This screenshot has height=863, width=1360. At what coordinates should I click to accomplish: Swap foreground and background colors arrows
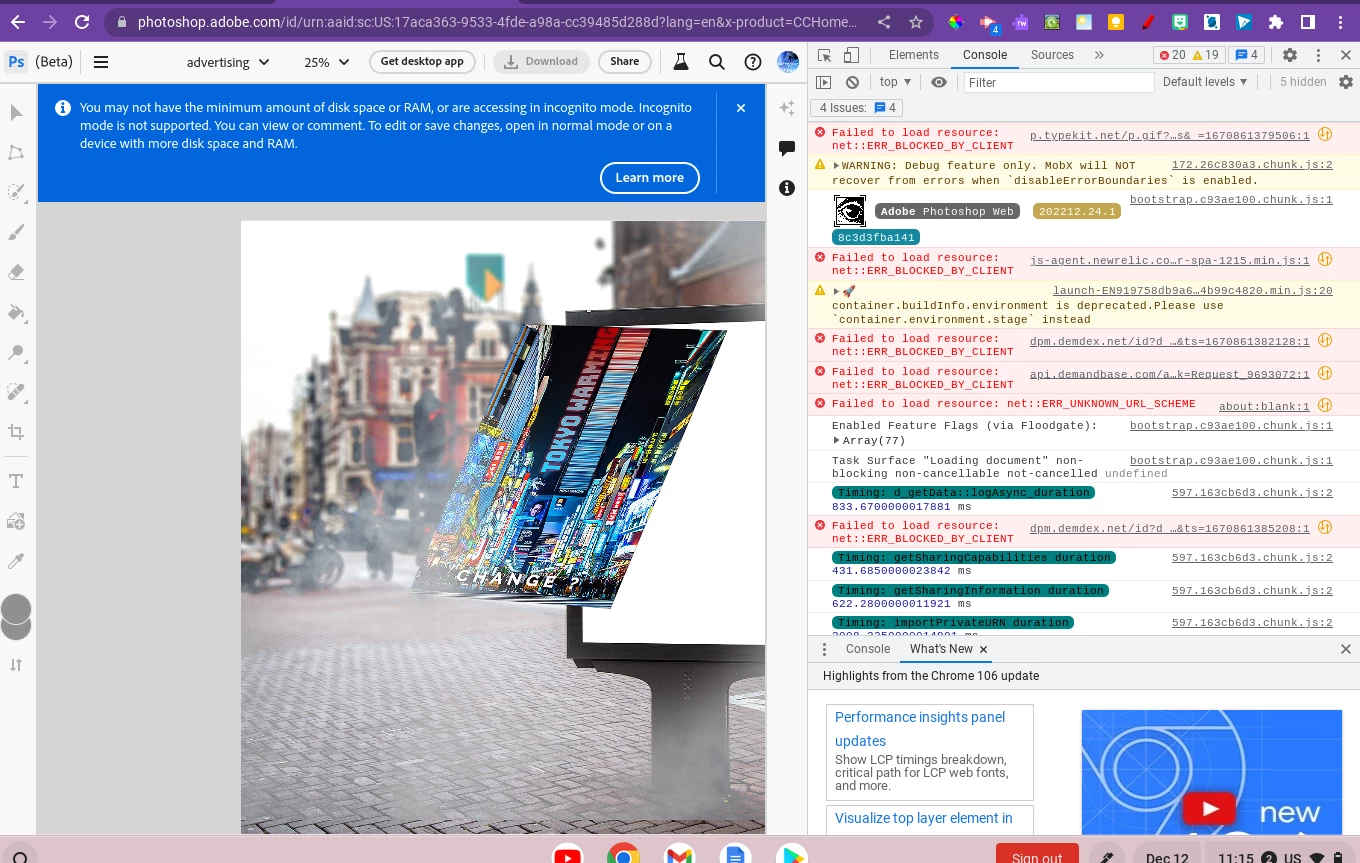pyautogui.click(x=16, y=664)
